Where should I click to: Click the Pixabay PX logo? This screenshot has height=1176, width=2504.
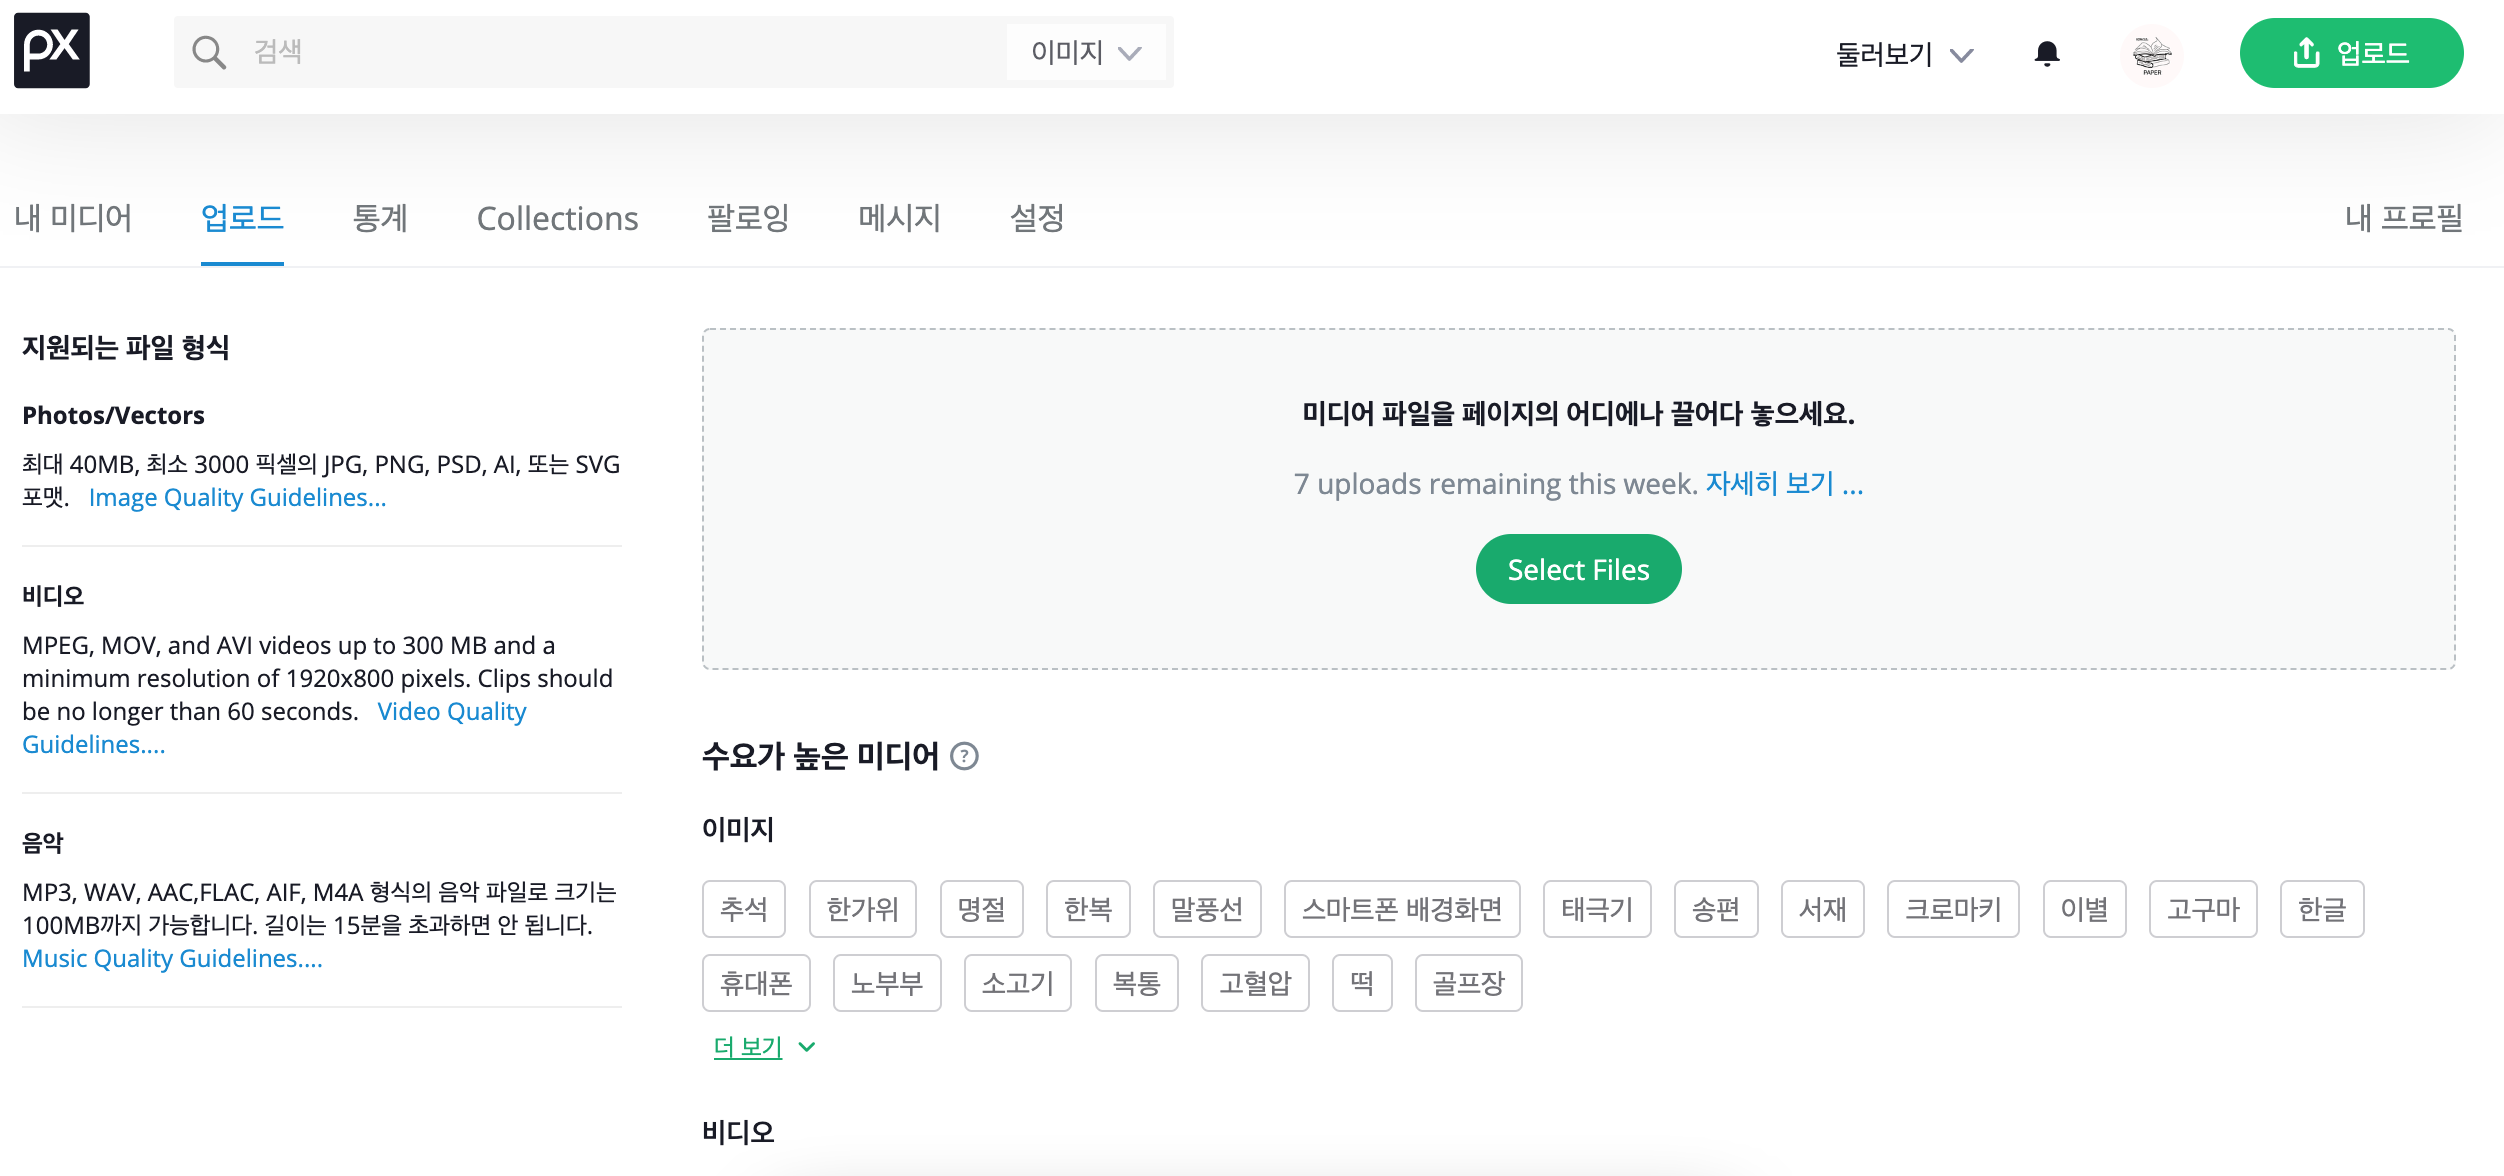pos(52,51)
